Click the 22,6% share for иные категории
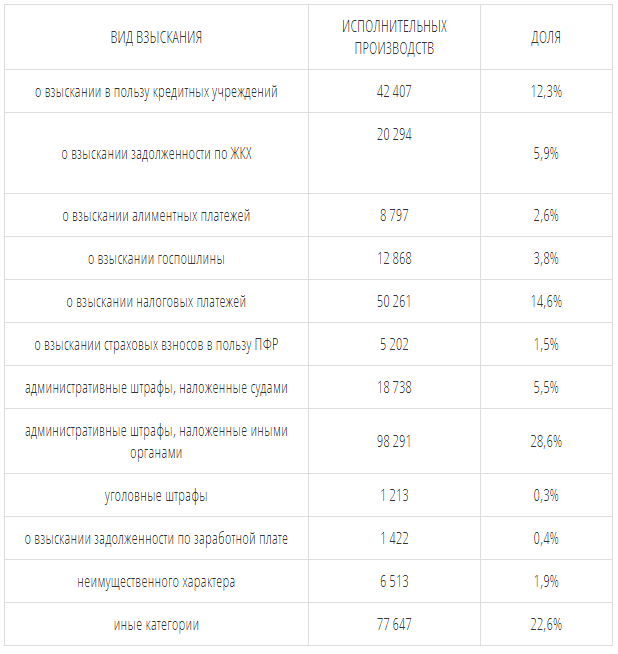This screenshot has width=618, height=654. [546, 624]
